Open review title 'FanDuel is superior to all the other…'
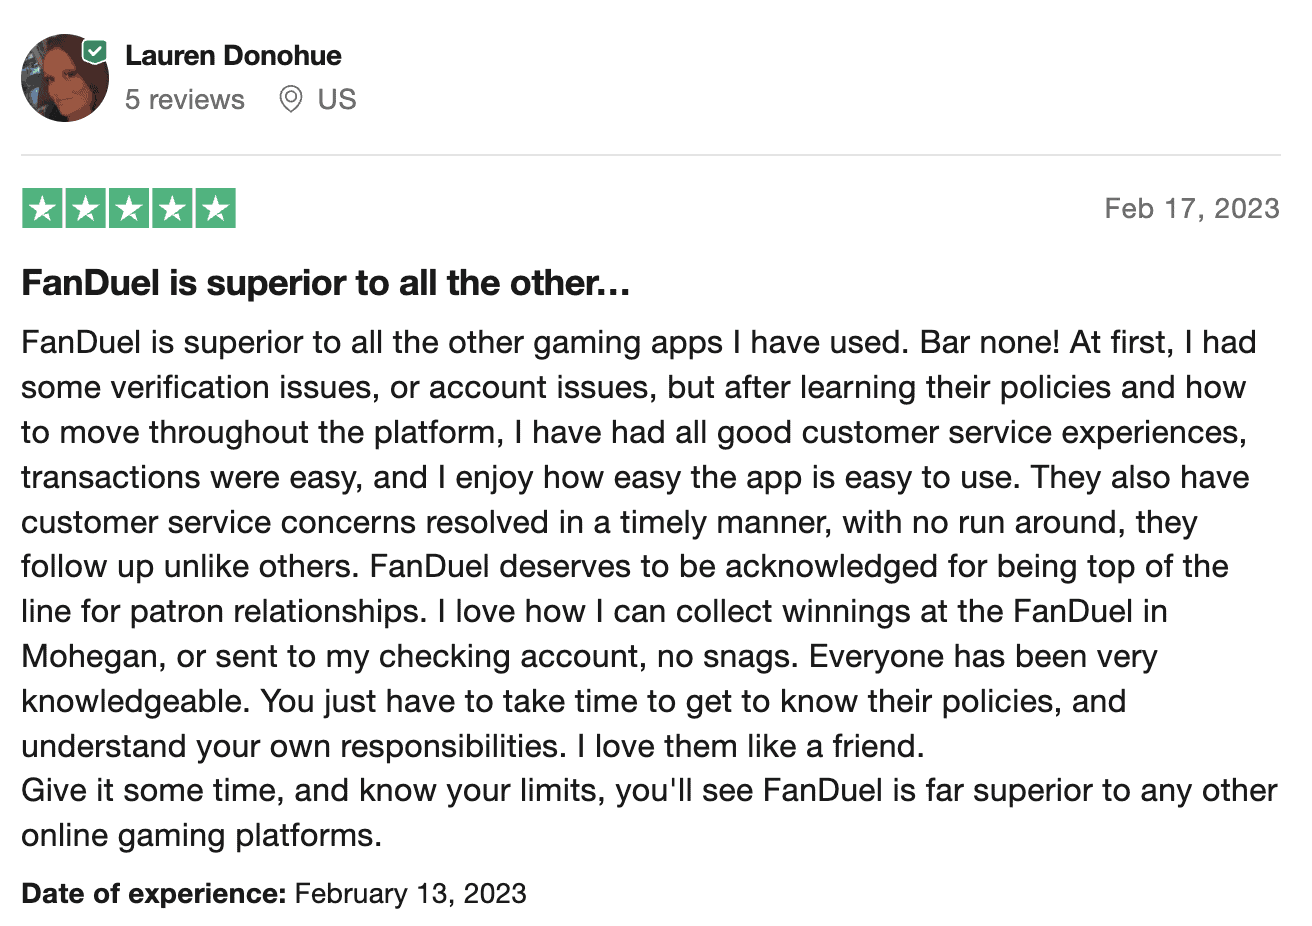 [326, 283]
